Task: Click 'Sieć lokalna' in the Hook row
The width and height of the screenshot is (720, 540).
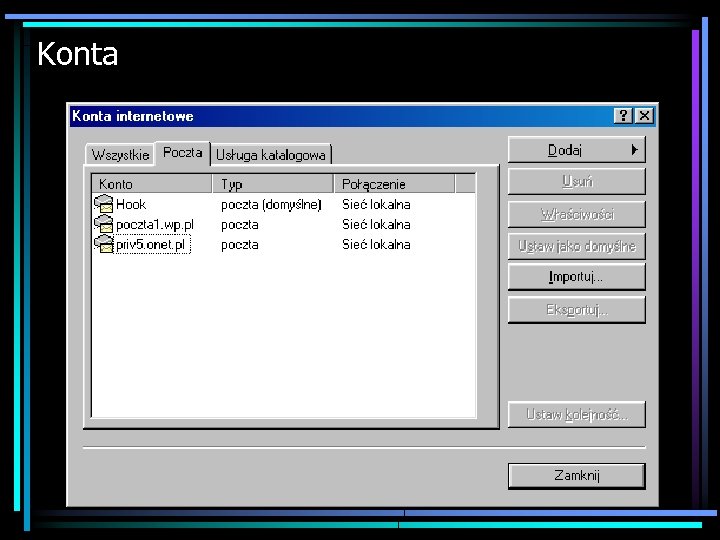Action: tap(376, 204)
